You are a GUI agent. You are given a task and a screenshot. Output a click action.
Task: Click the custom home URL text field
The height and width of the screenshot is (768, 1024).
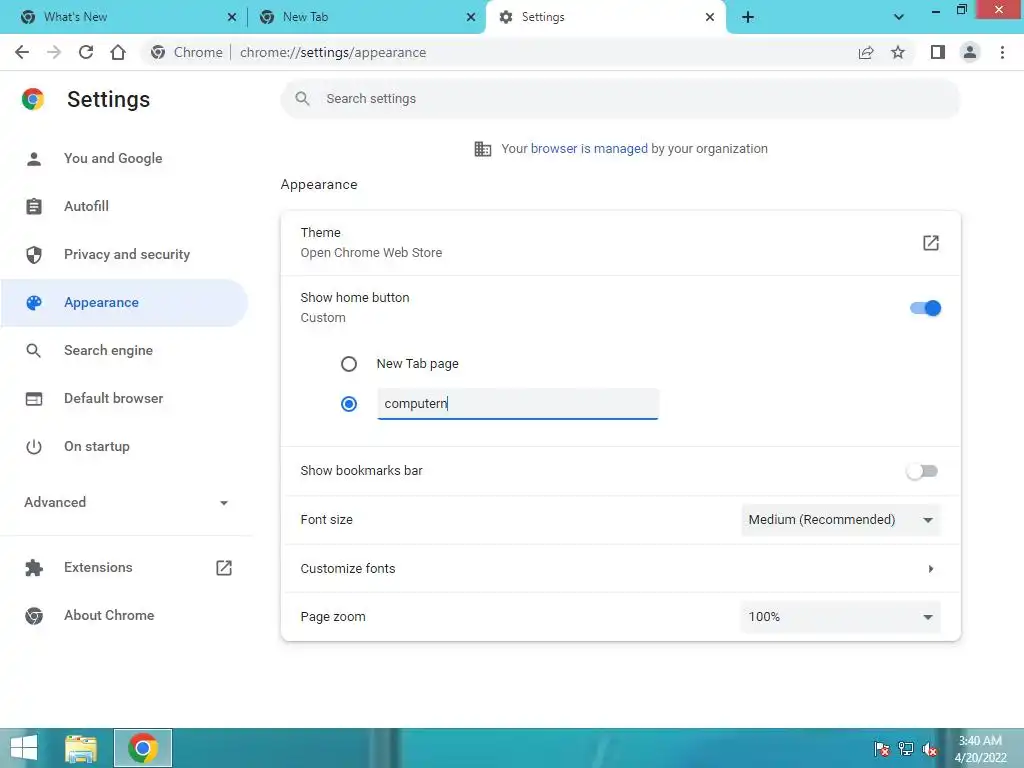coord(518,404)
